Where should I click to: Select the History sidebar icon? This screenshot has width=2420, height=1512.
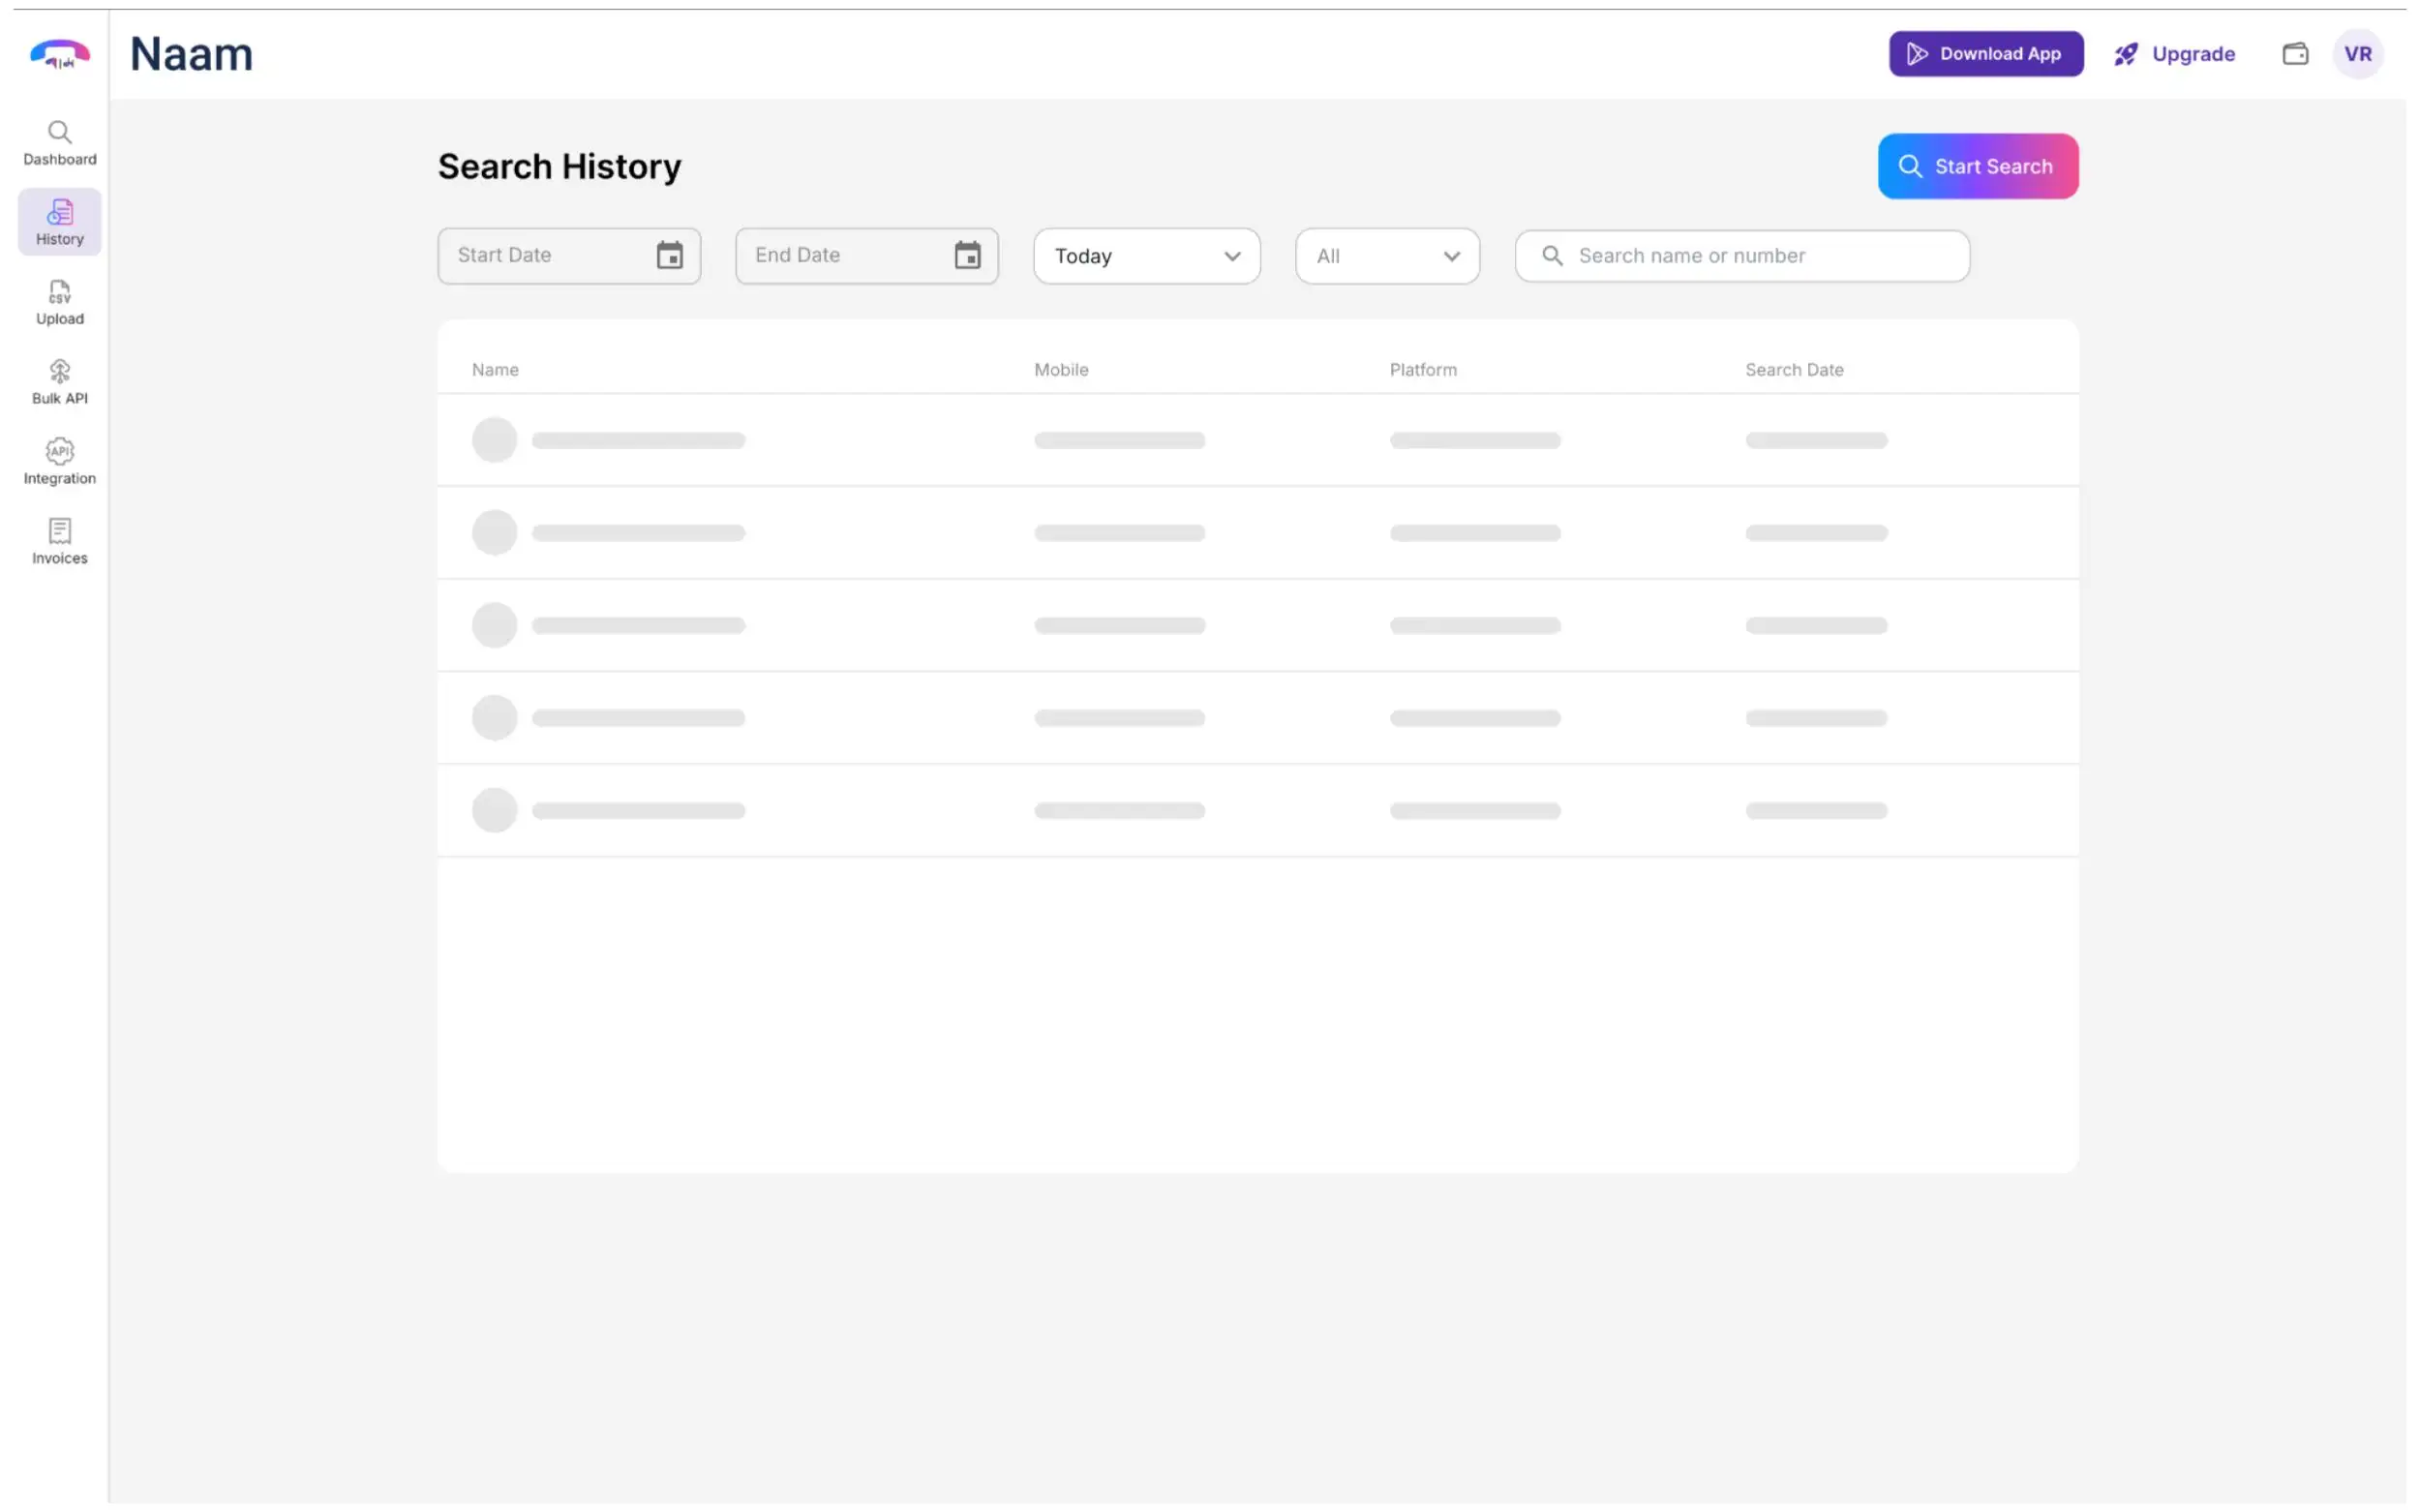pos(59,213)
